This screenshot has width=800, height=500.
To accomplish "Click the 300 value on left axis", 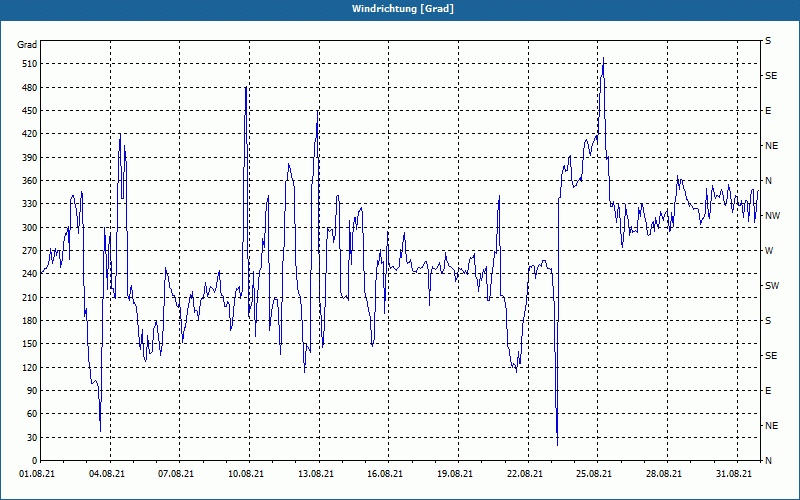I will pos(30,228).
